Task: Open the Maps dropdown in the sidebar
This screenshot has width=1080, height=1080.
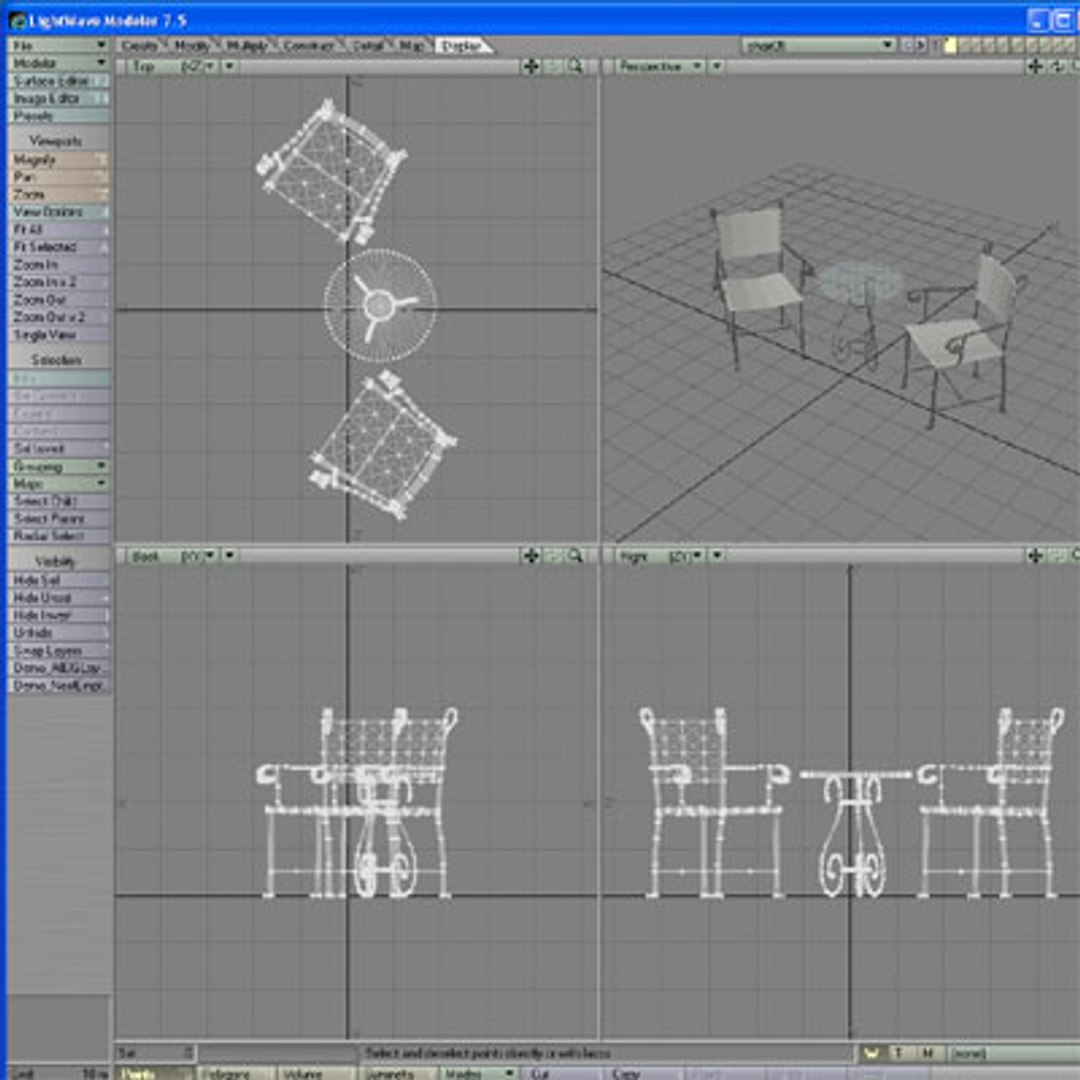Action: click(x=59, y=484)
